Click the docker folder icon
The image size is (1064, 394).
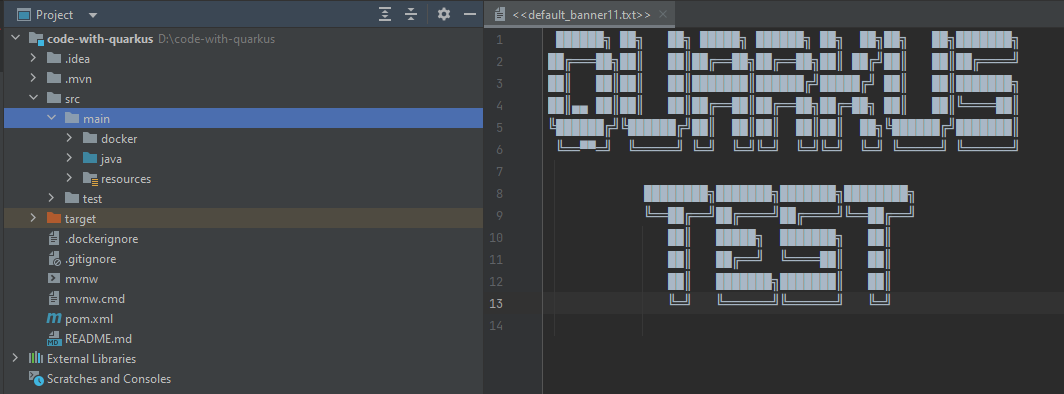(90, 138)
